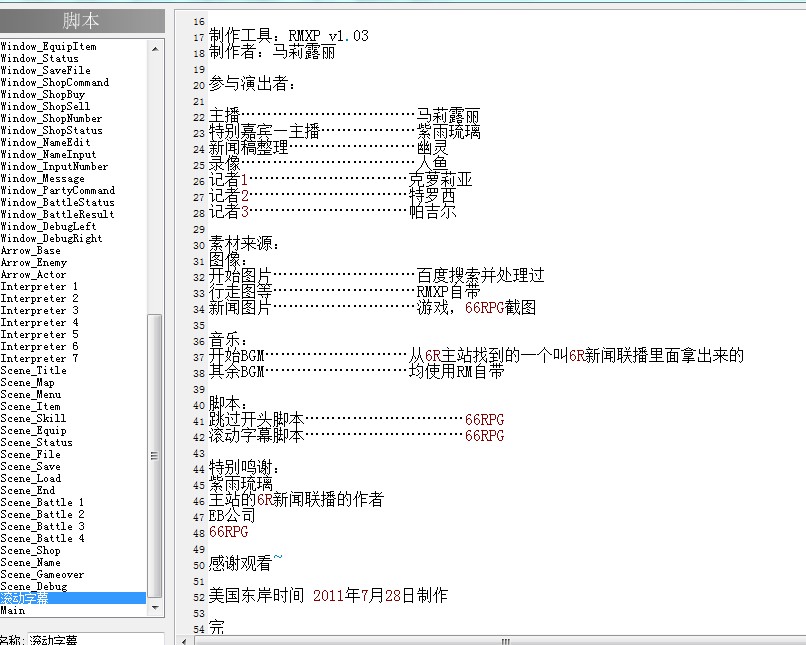Click the 跳过开头脚本 credit line
Viewport: 806px width, 645px height.
click(356, 420)
